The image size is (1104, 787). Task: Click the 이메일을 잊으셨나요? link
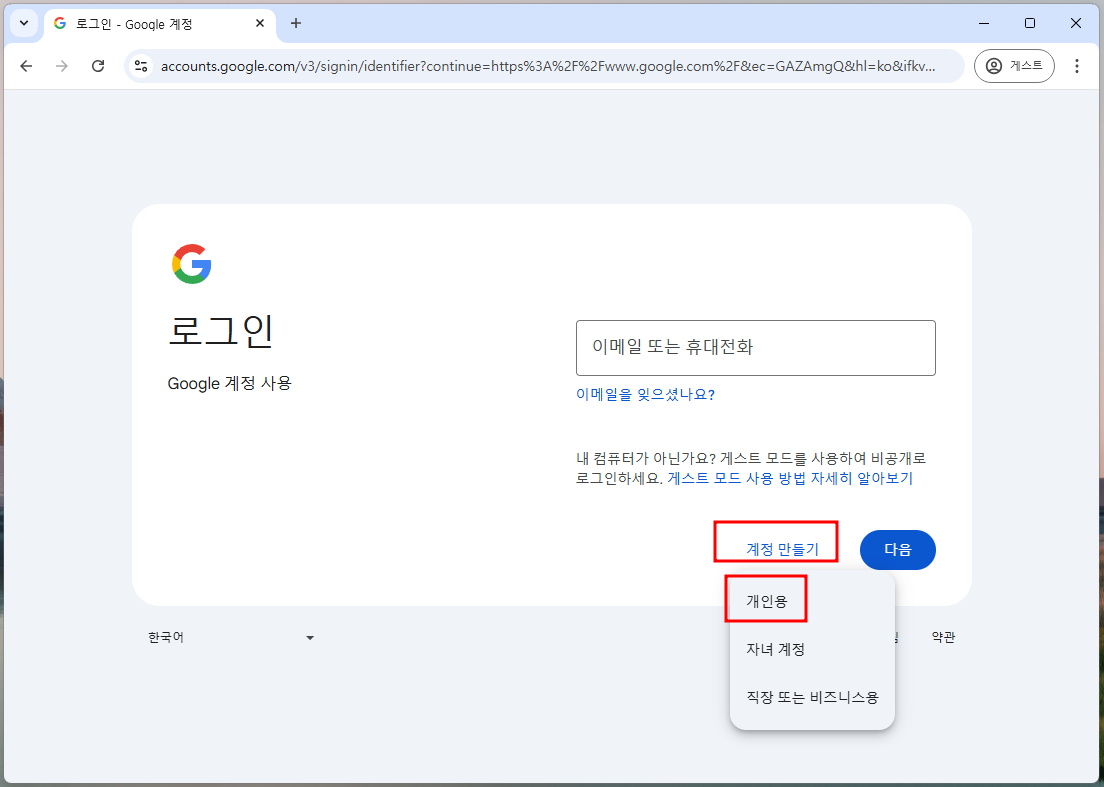645,395
